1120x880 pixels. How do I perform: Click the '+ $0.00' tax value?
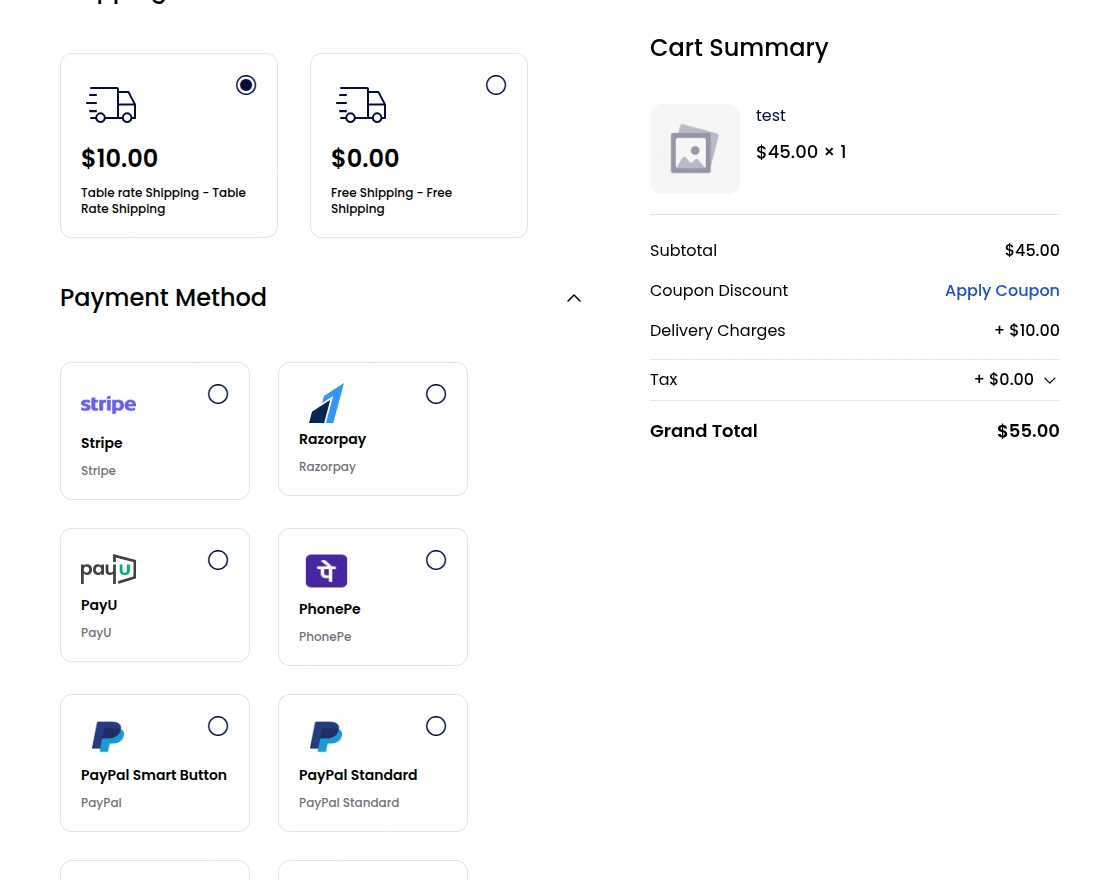(x=1004, y=380)
